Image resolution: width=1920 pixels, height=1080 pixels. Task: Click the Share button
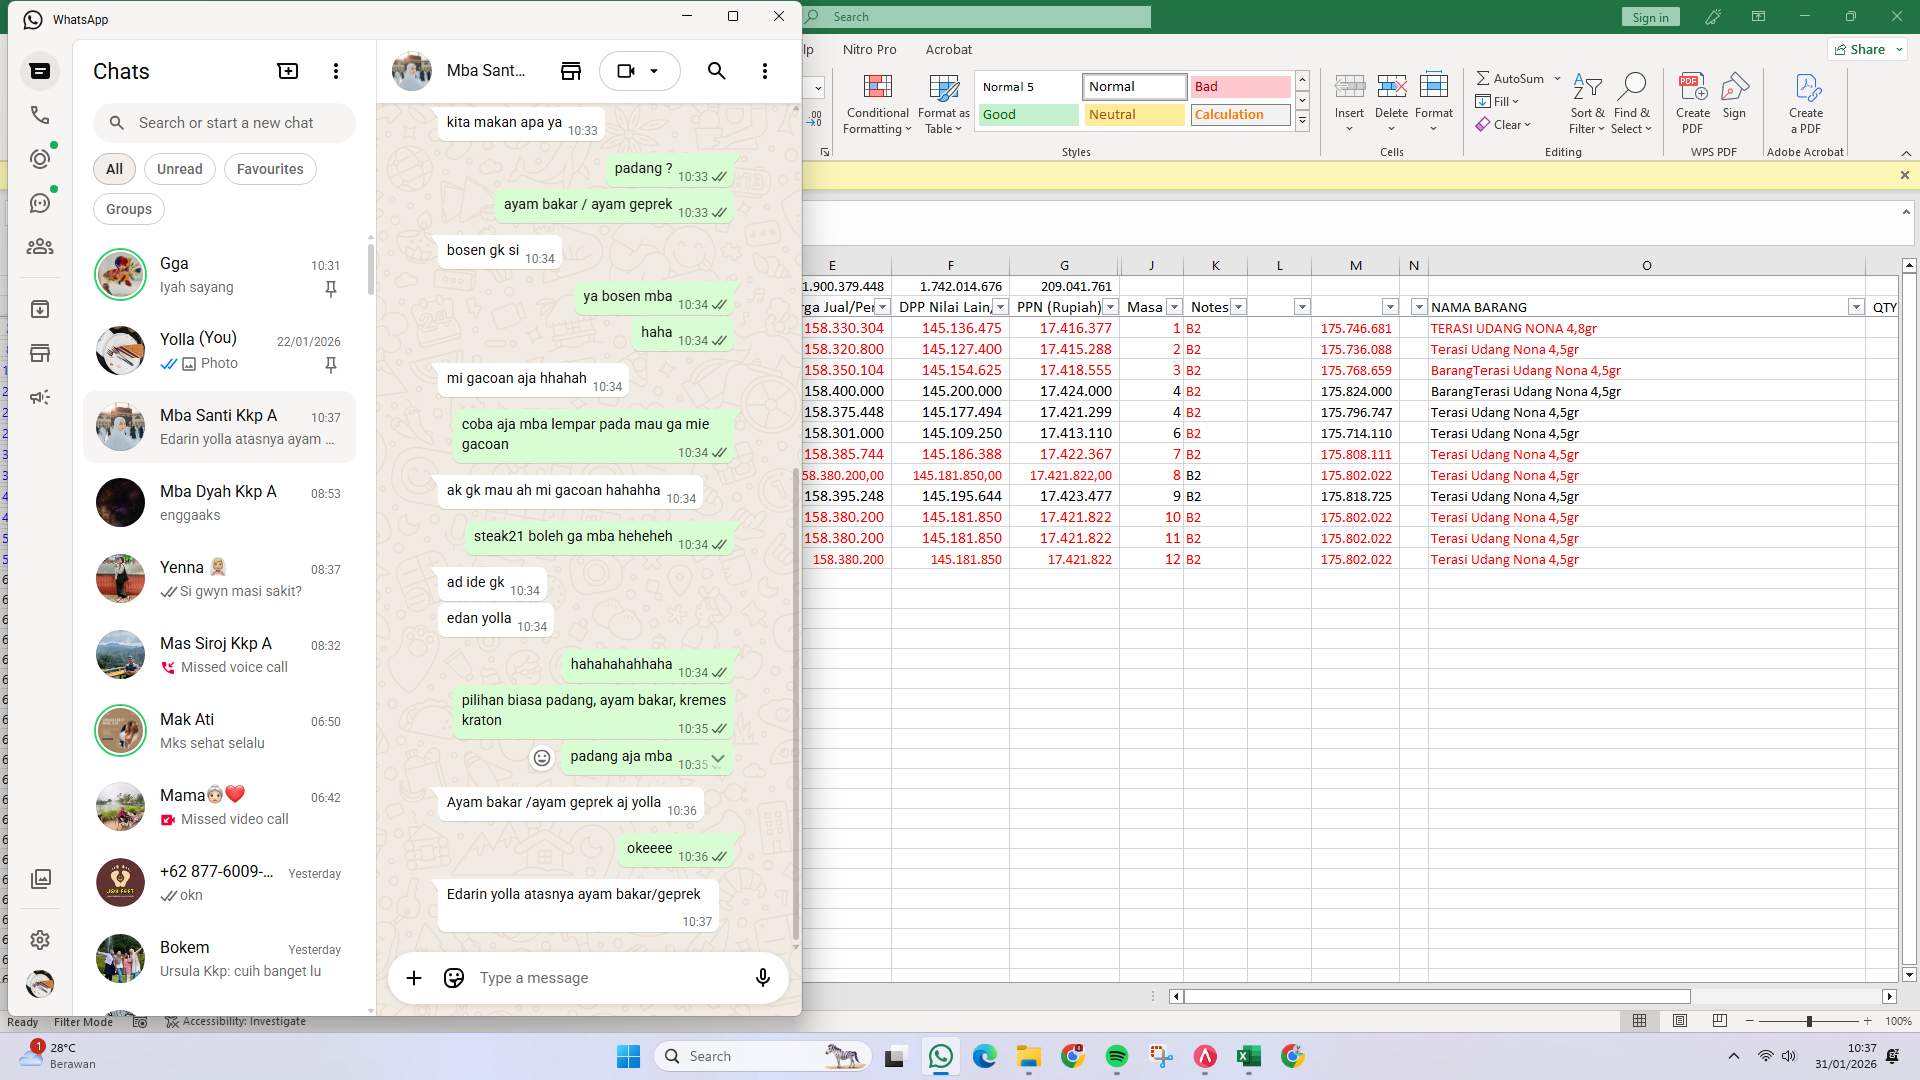1866,49
